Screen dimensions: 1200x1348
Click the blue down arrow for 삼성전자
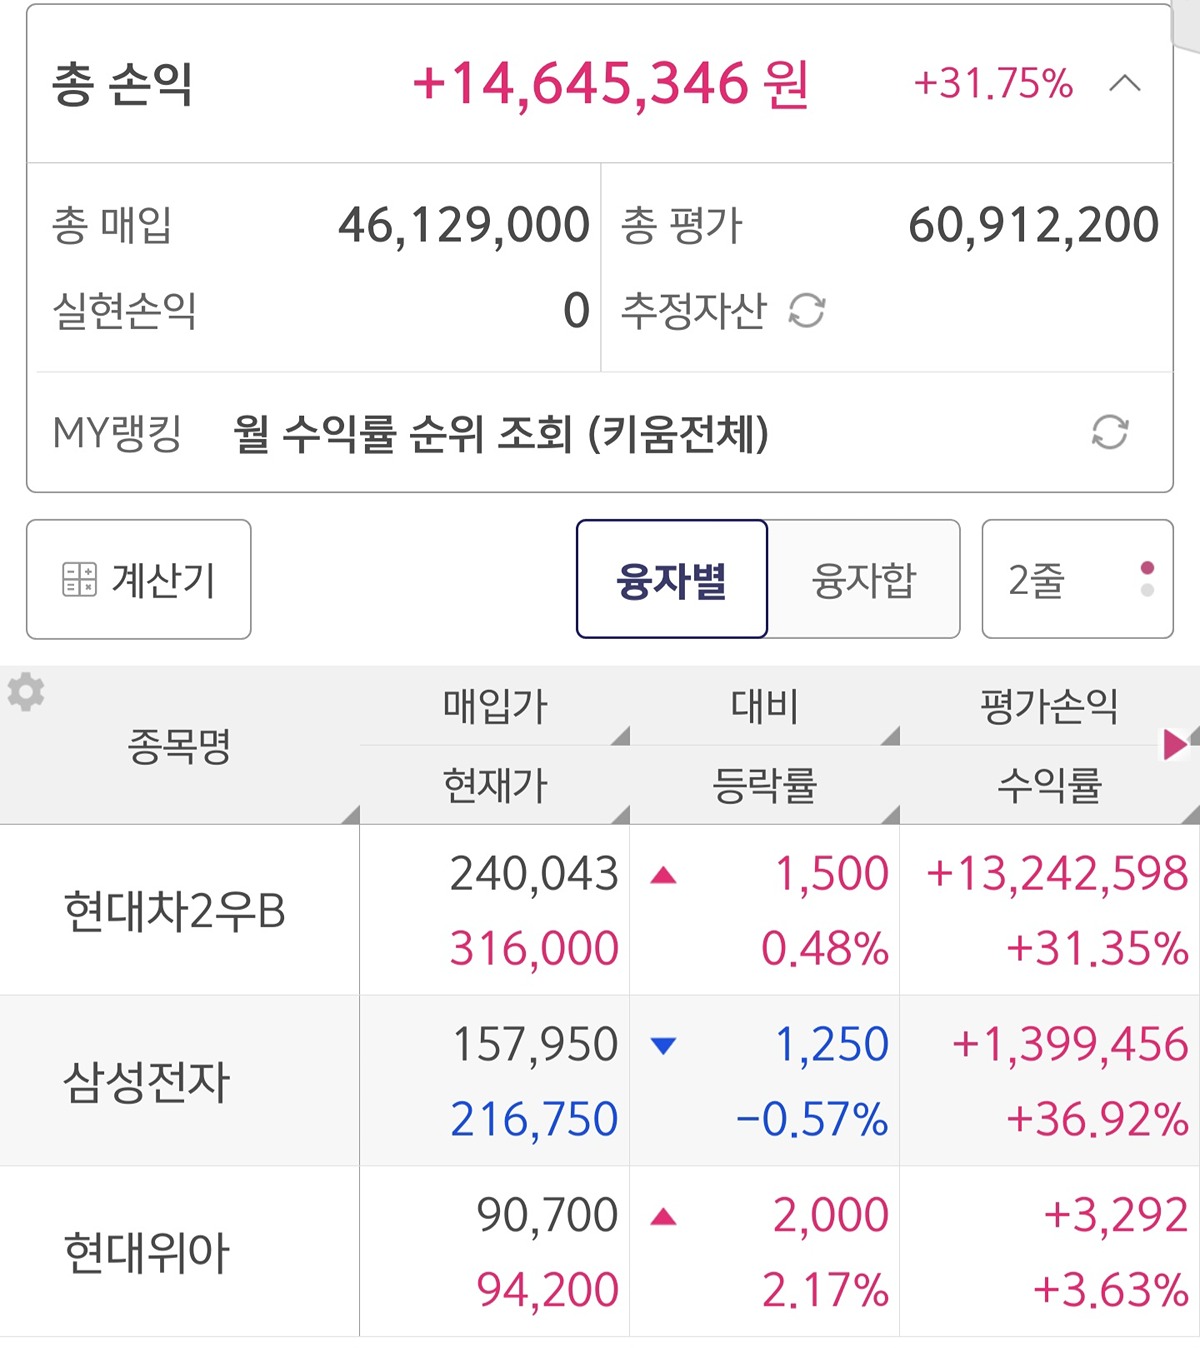(x=663, y=1046)
